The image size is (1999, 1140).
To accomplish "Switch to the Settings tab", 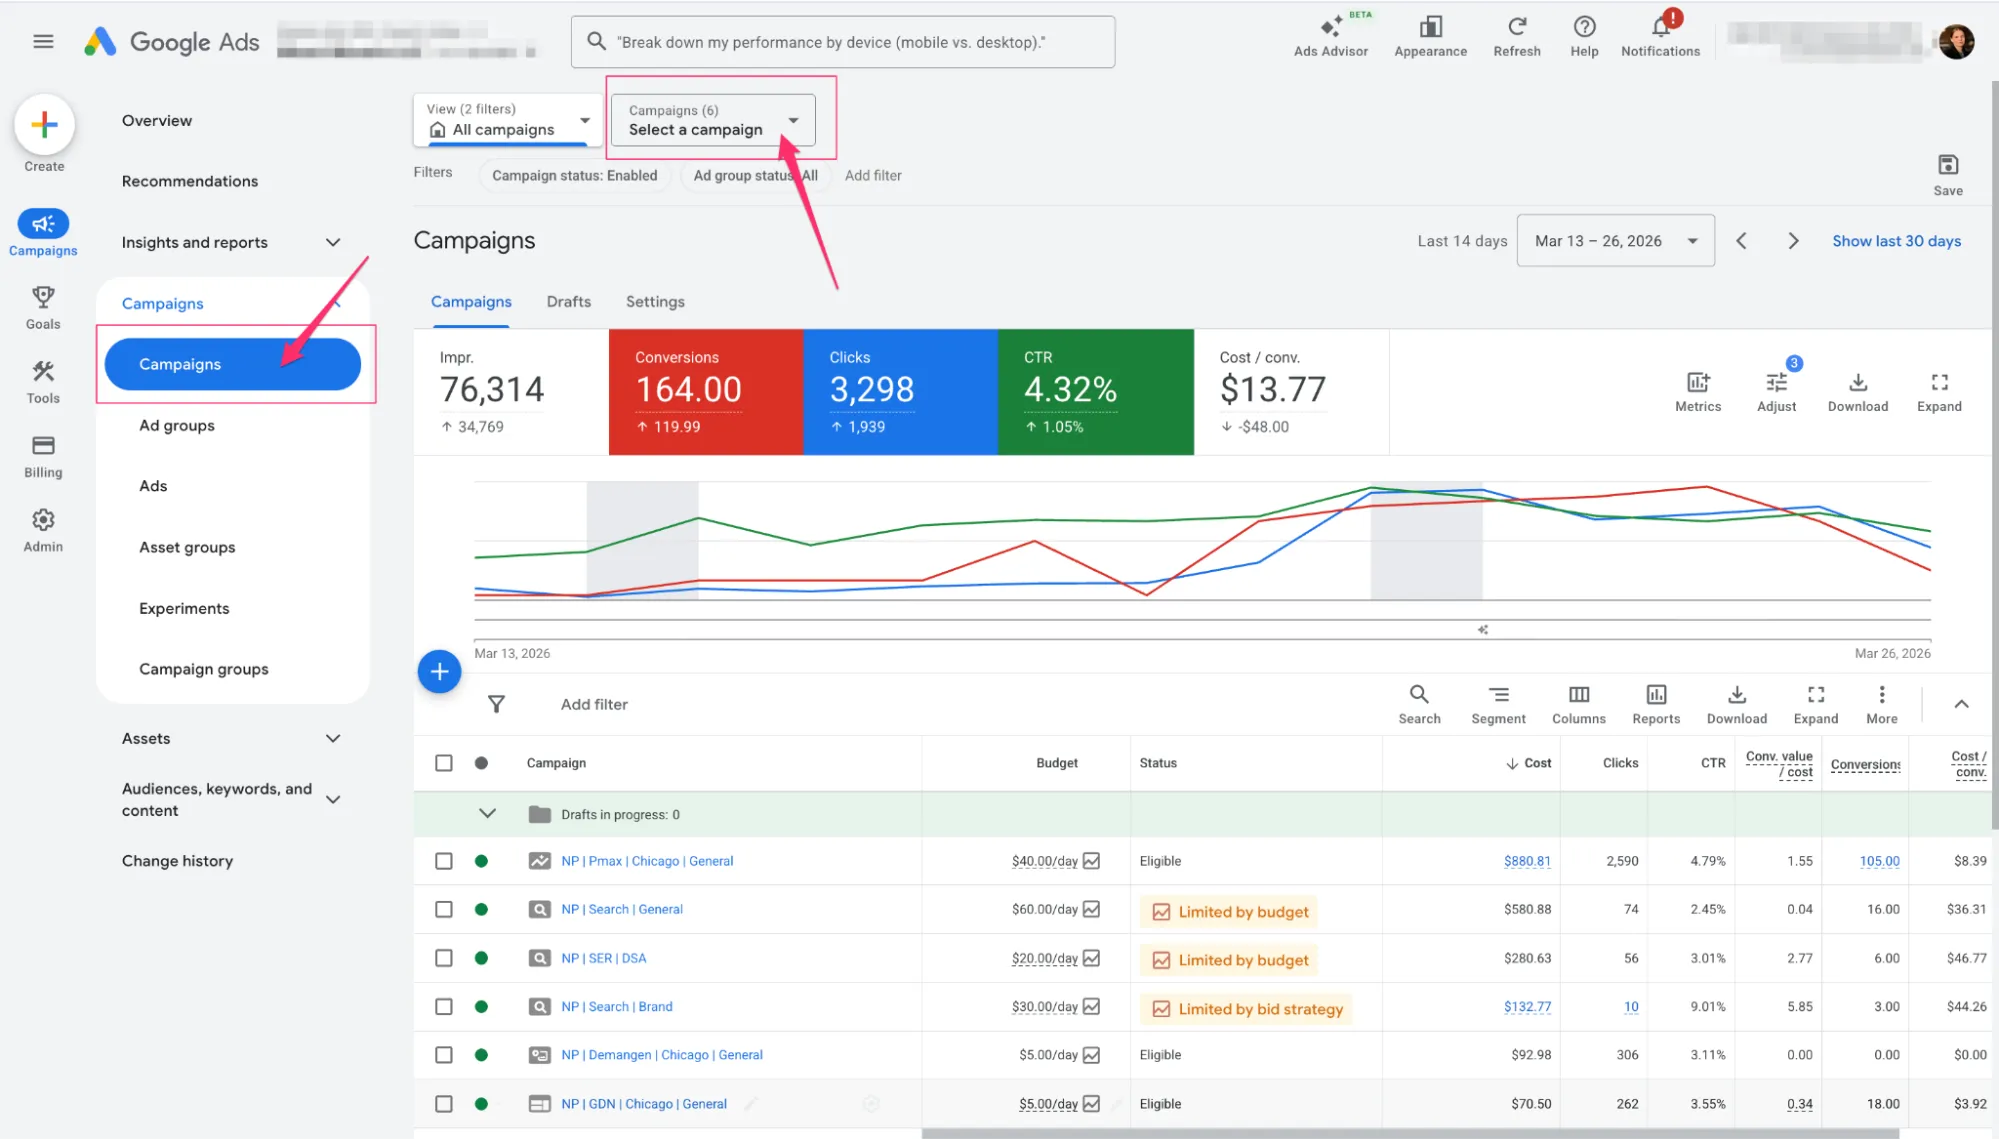I will (655, 302).
